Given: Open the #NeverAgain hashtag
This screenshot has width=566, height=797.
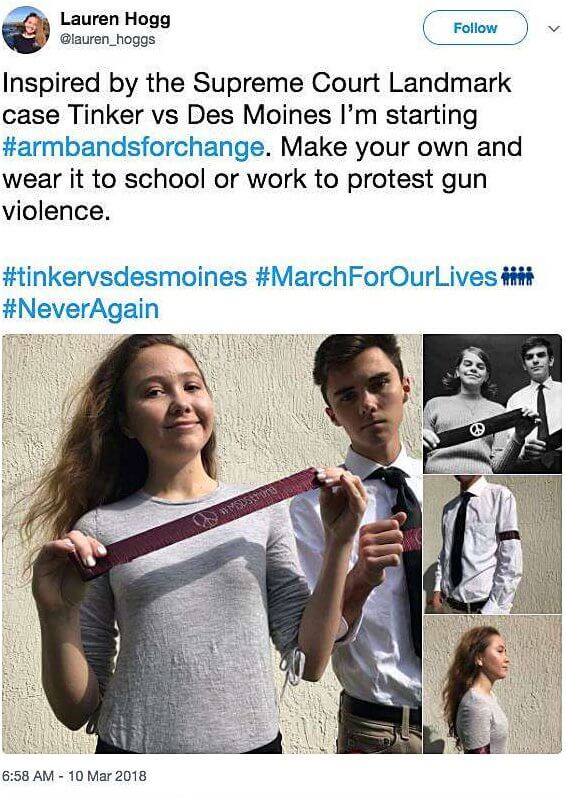Looking at the screenshot, I should [80, 309].
